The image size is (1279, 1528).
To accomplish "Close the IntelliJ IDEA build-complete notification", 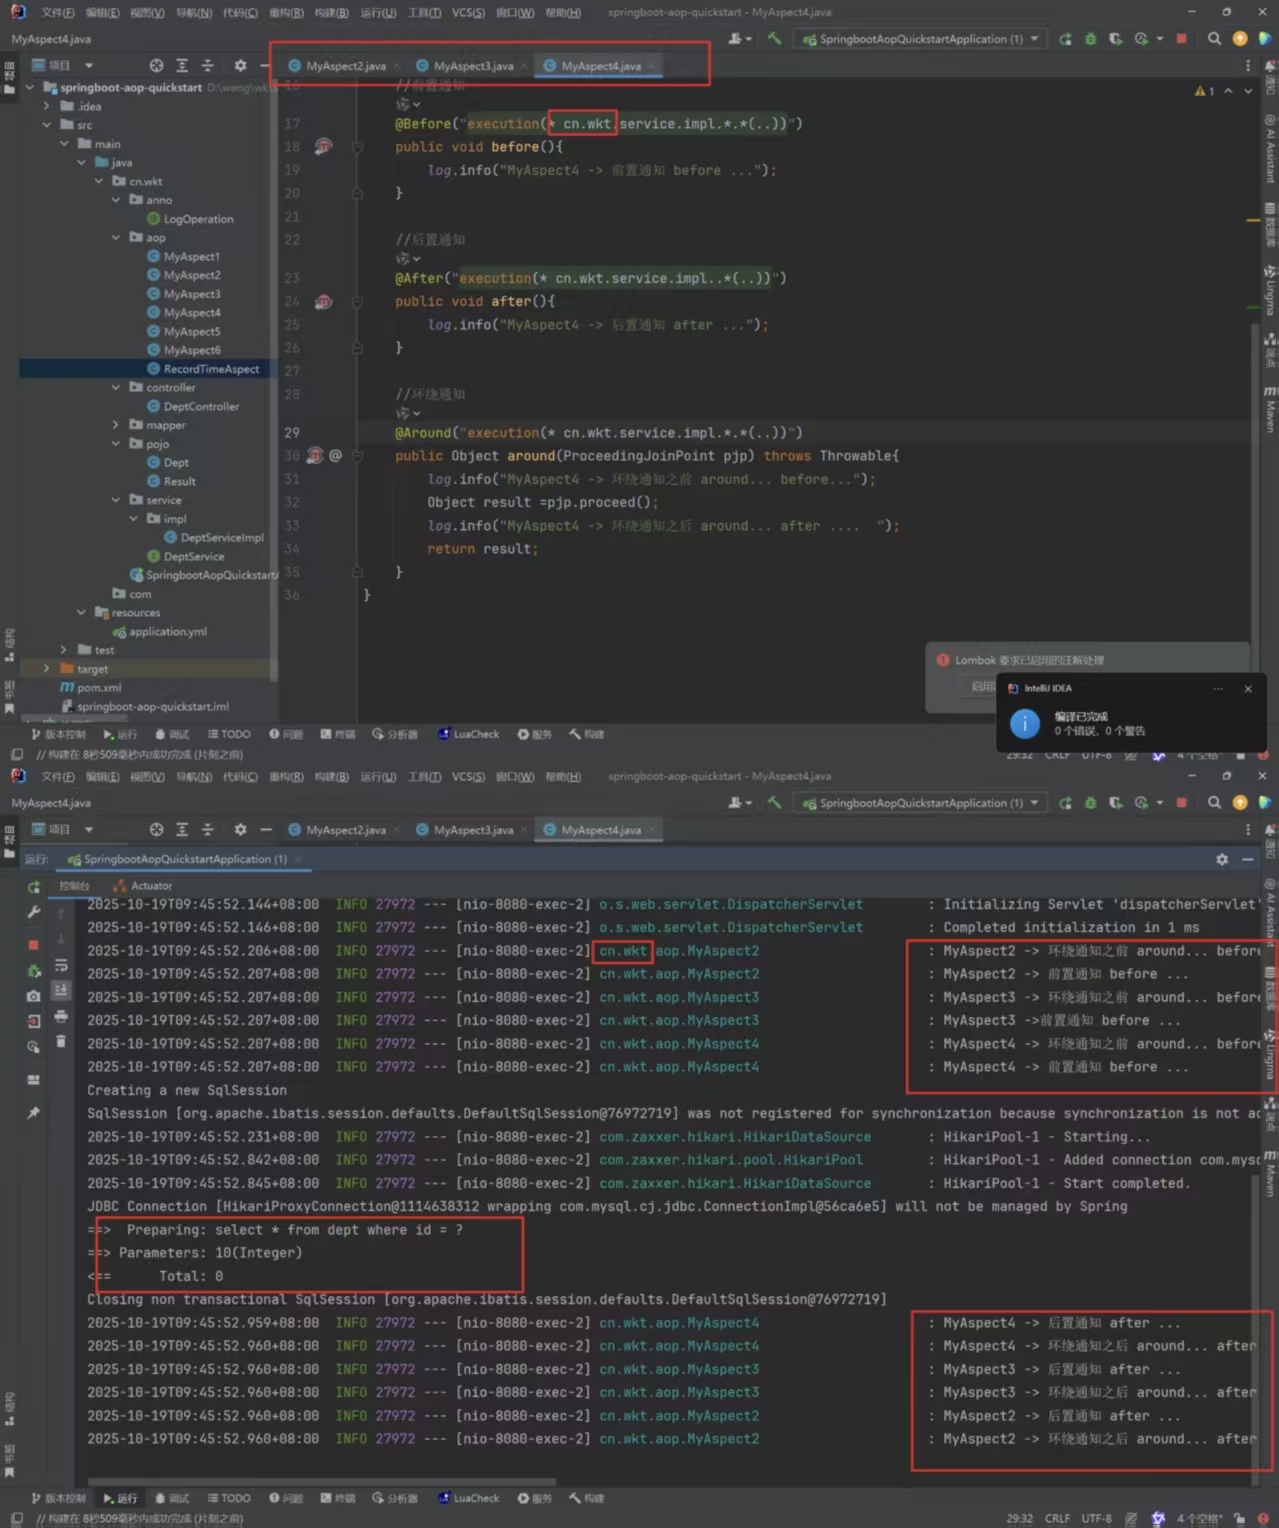I will 1247,689.
